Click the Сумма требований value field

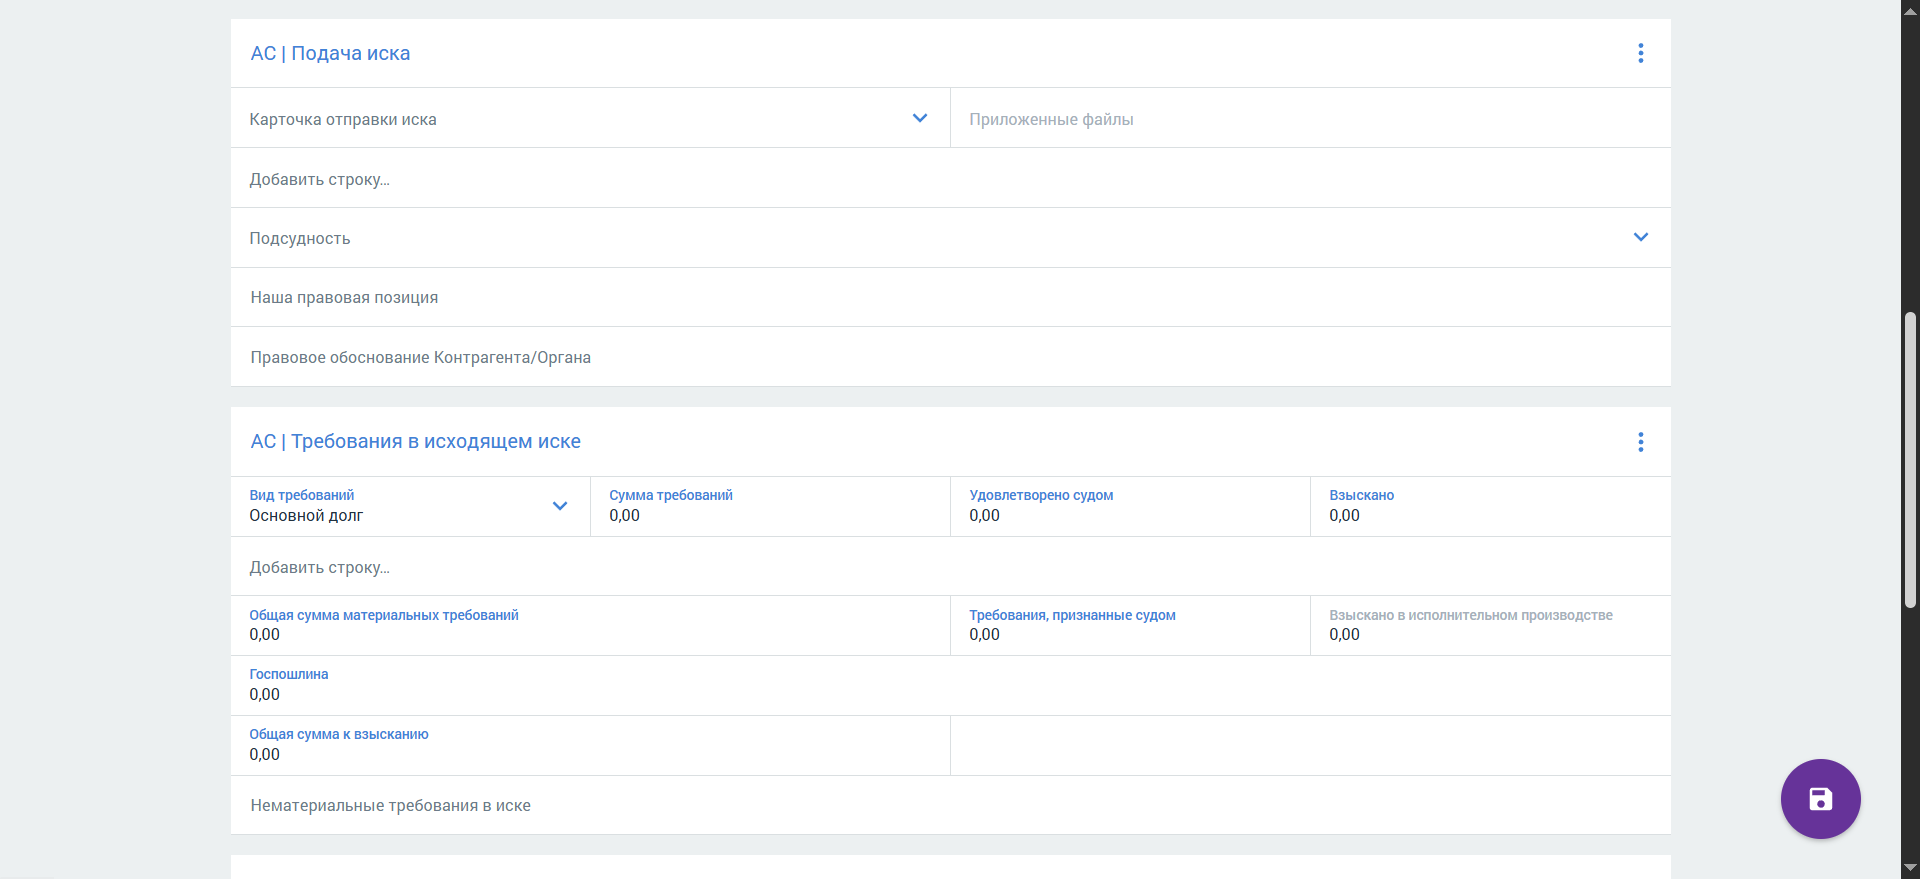coord(770,506)
